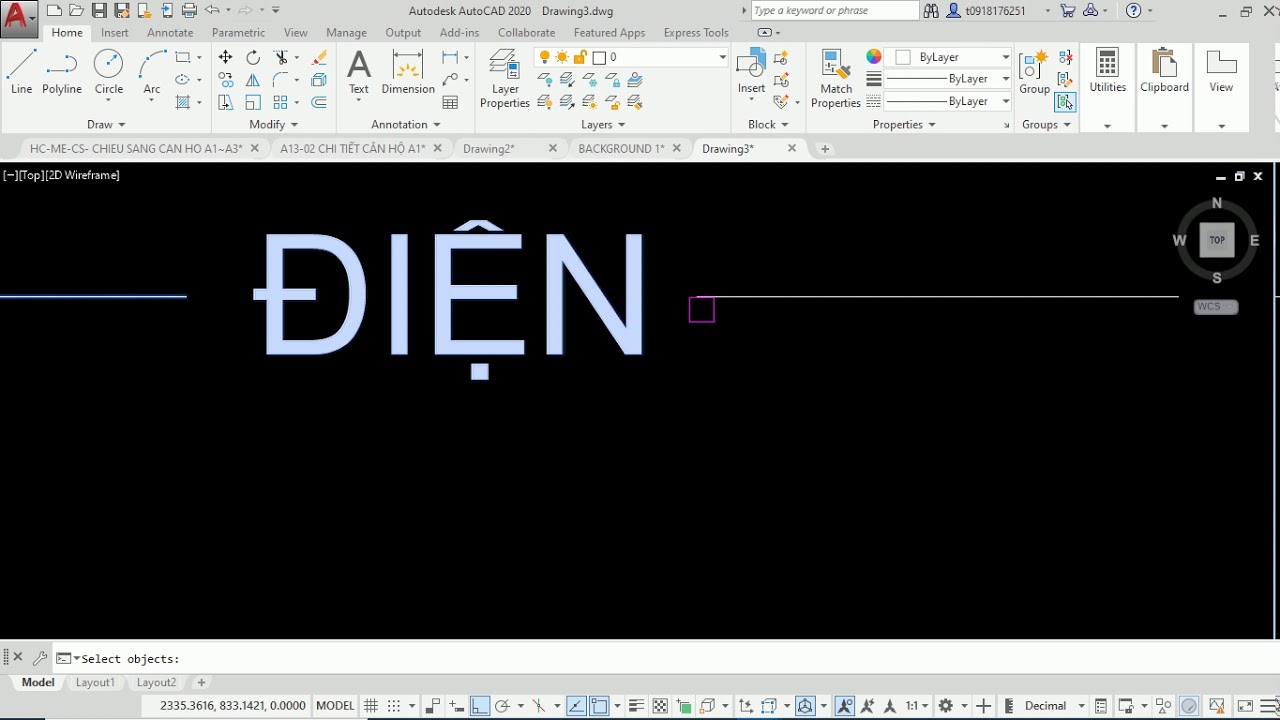Insert a Table from Annotation panel
This screenshot has width=1280, height=720.
451,102
